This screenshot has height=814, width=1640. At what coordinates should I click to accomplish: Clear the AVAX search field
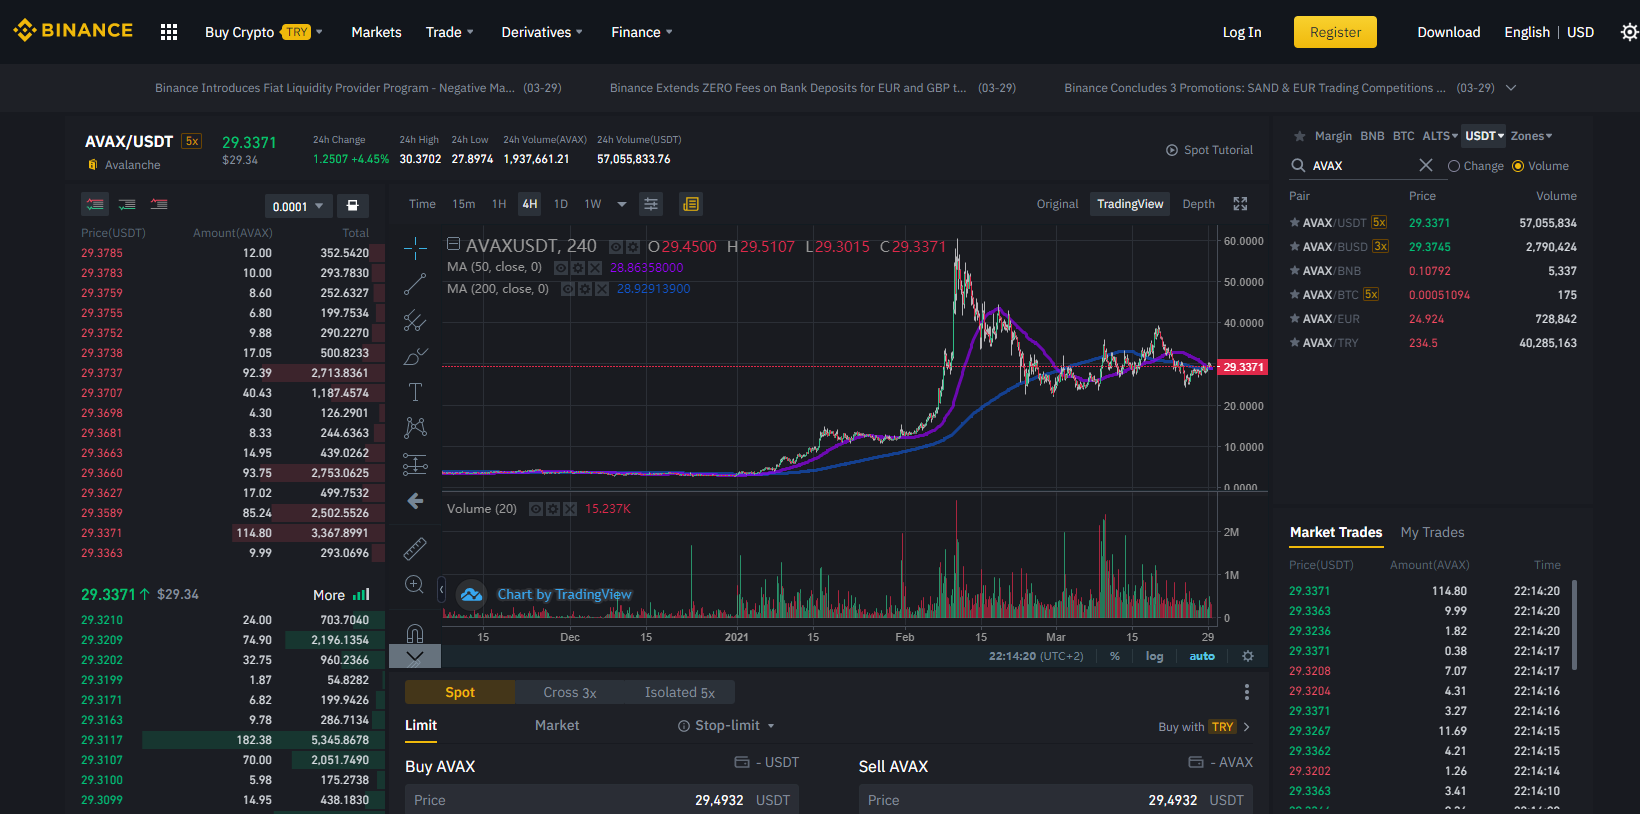[x=1426, y=165]
